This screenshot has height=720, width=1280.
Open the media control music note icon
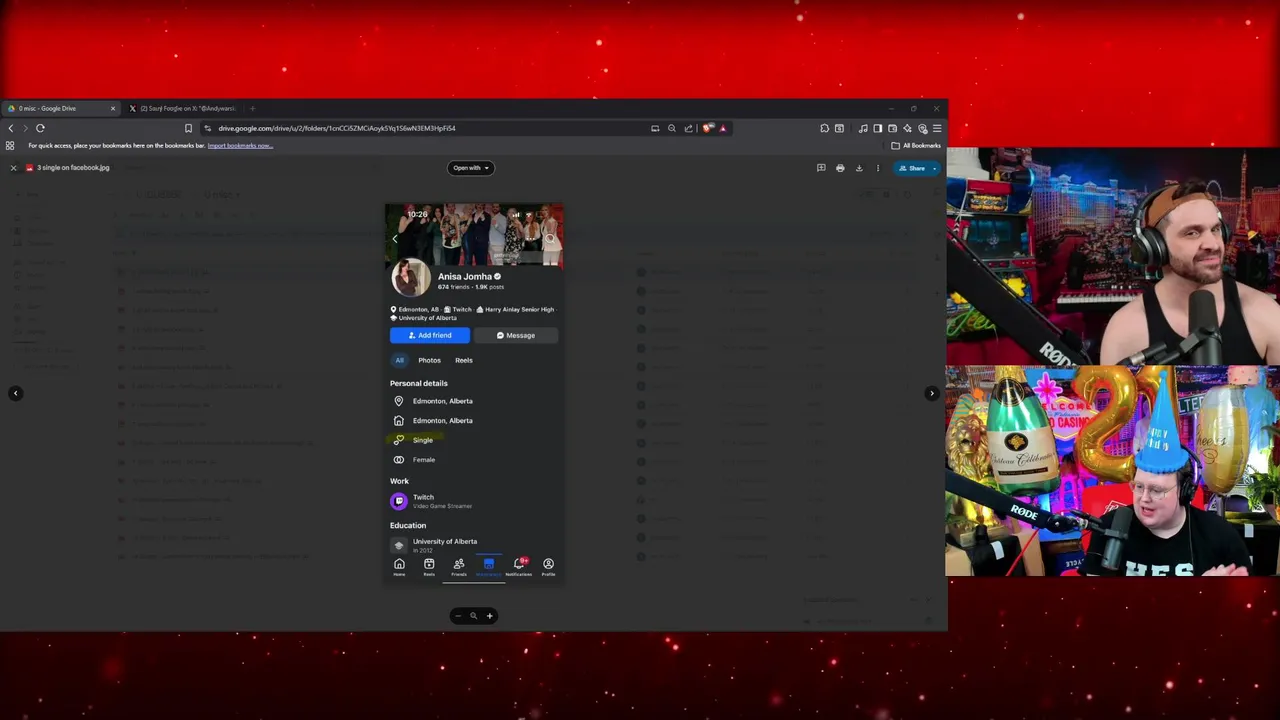863,128
